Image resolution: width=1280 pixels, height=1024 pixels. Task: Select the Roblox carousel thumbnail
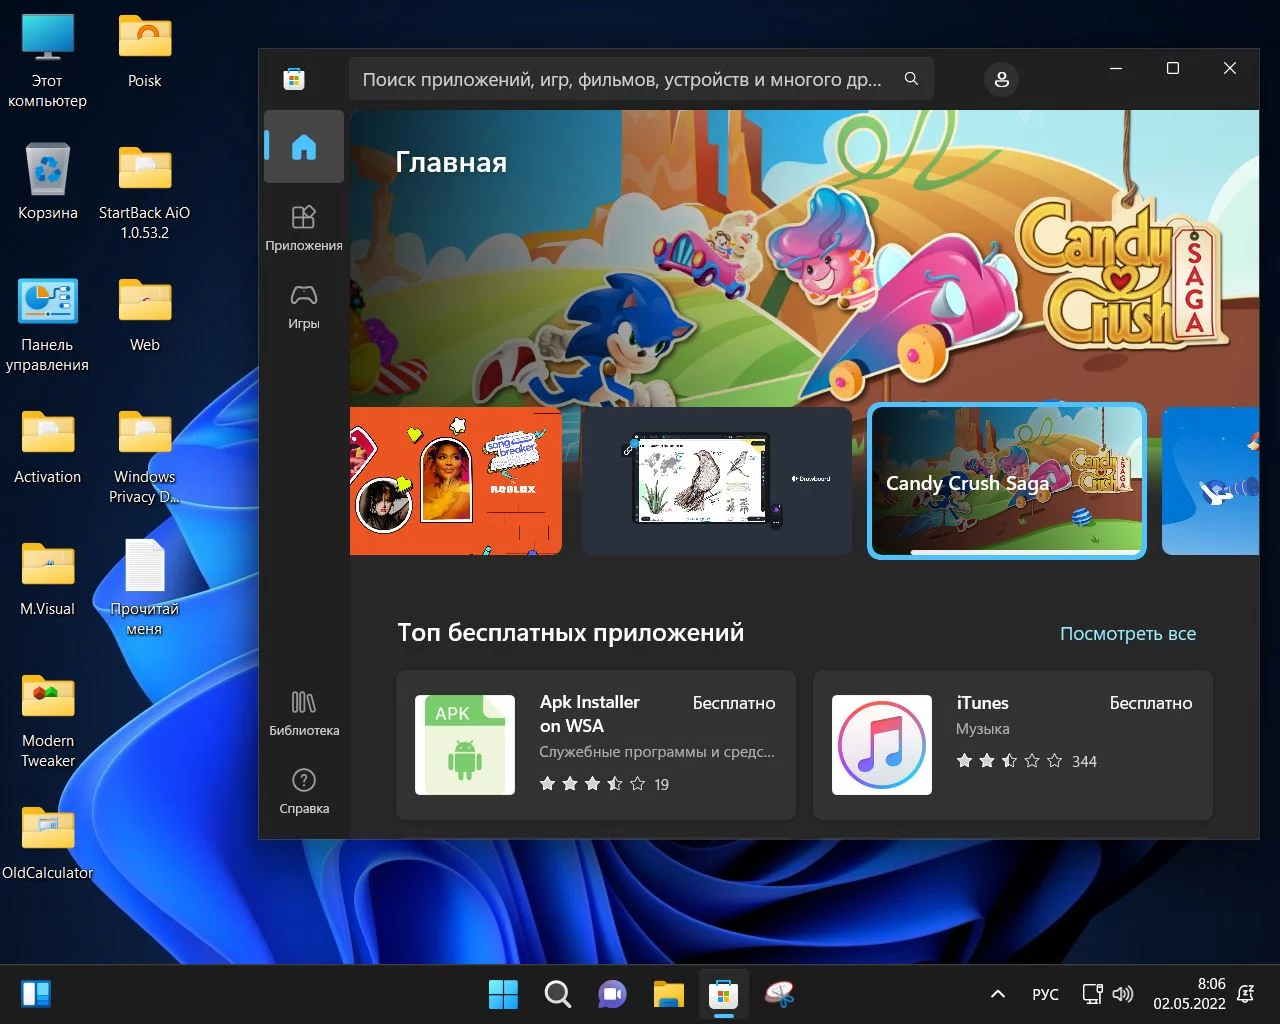[x=456, y=481]
